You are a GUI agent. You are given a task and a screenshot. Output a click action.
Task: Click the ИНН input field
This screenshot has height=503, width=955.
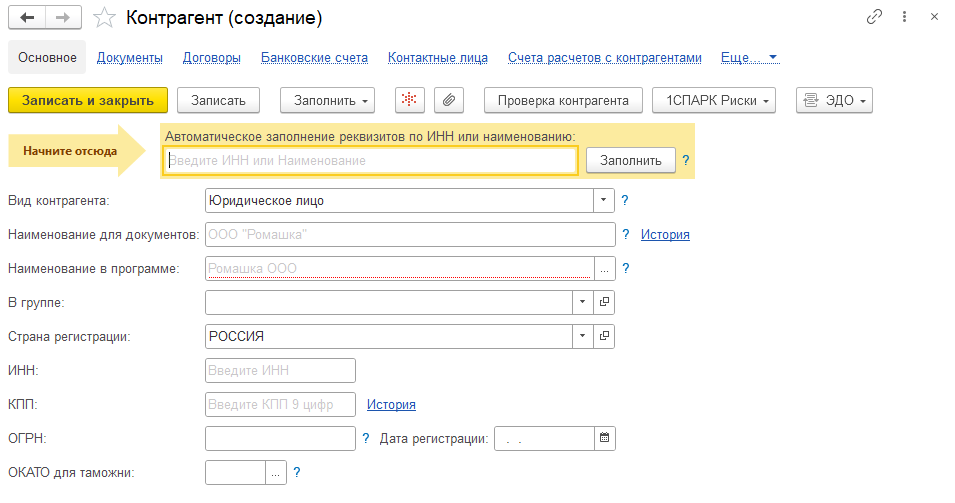[280, 370]
